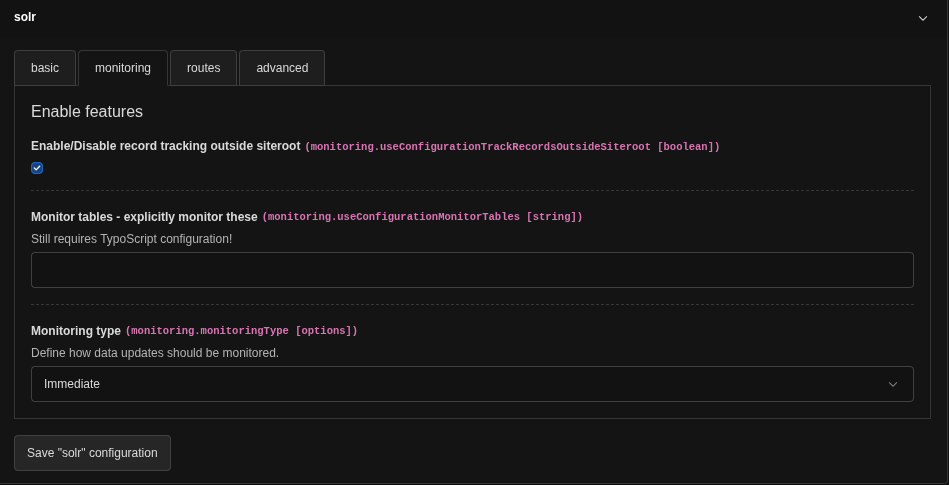Click the TypoScript configuration hint text
This screenshot has height=485, width=949.
131,239
